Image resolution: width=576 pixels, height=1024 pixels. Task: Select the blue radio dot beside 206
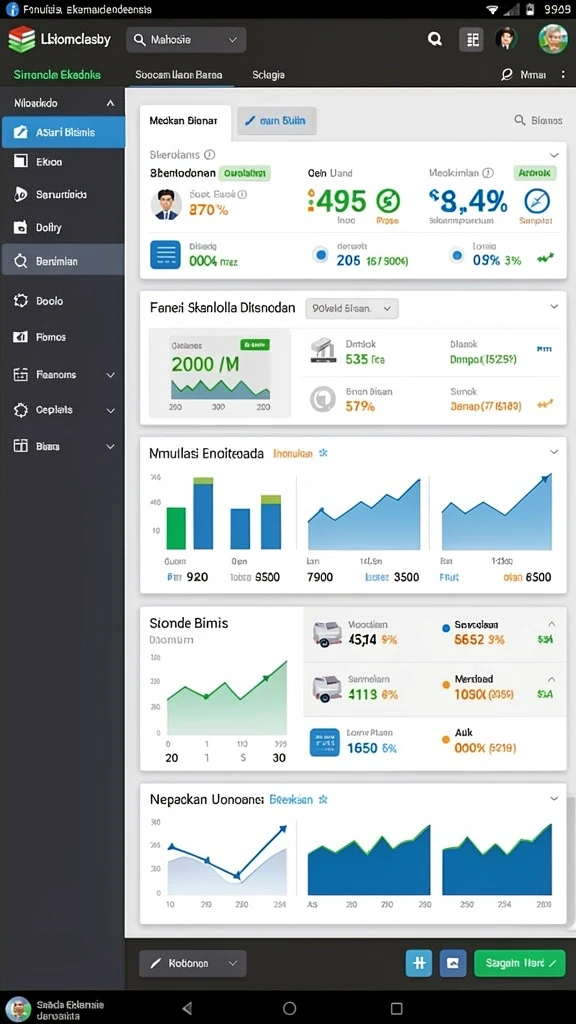[x=320, y=255]
